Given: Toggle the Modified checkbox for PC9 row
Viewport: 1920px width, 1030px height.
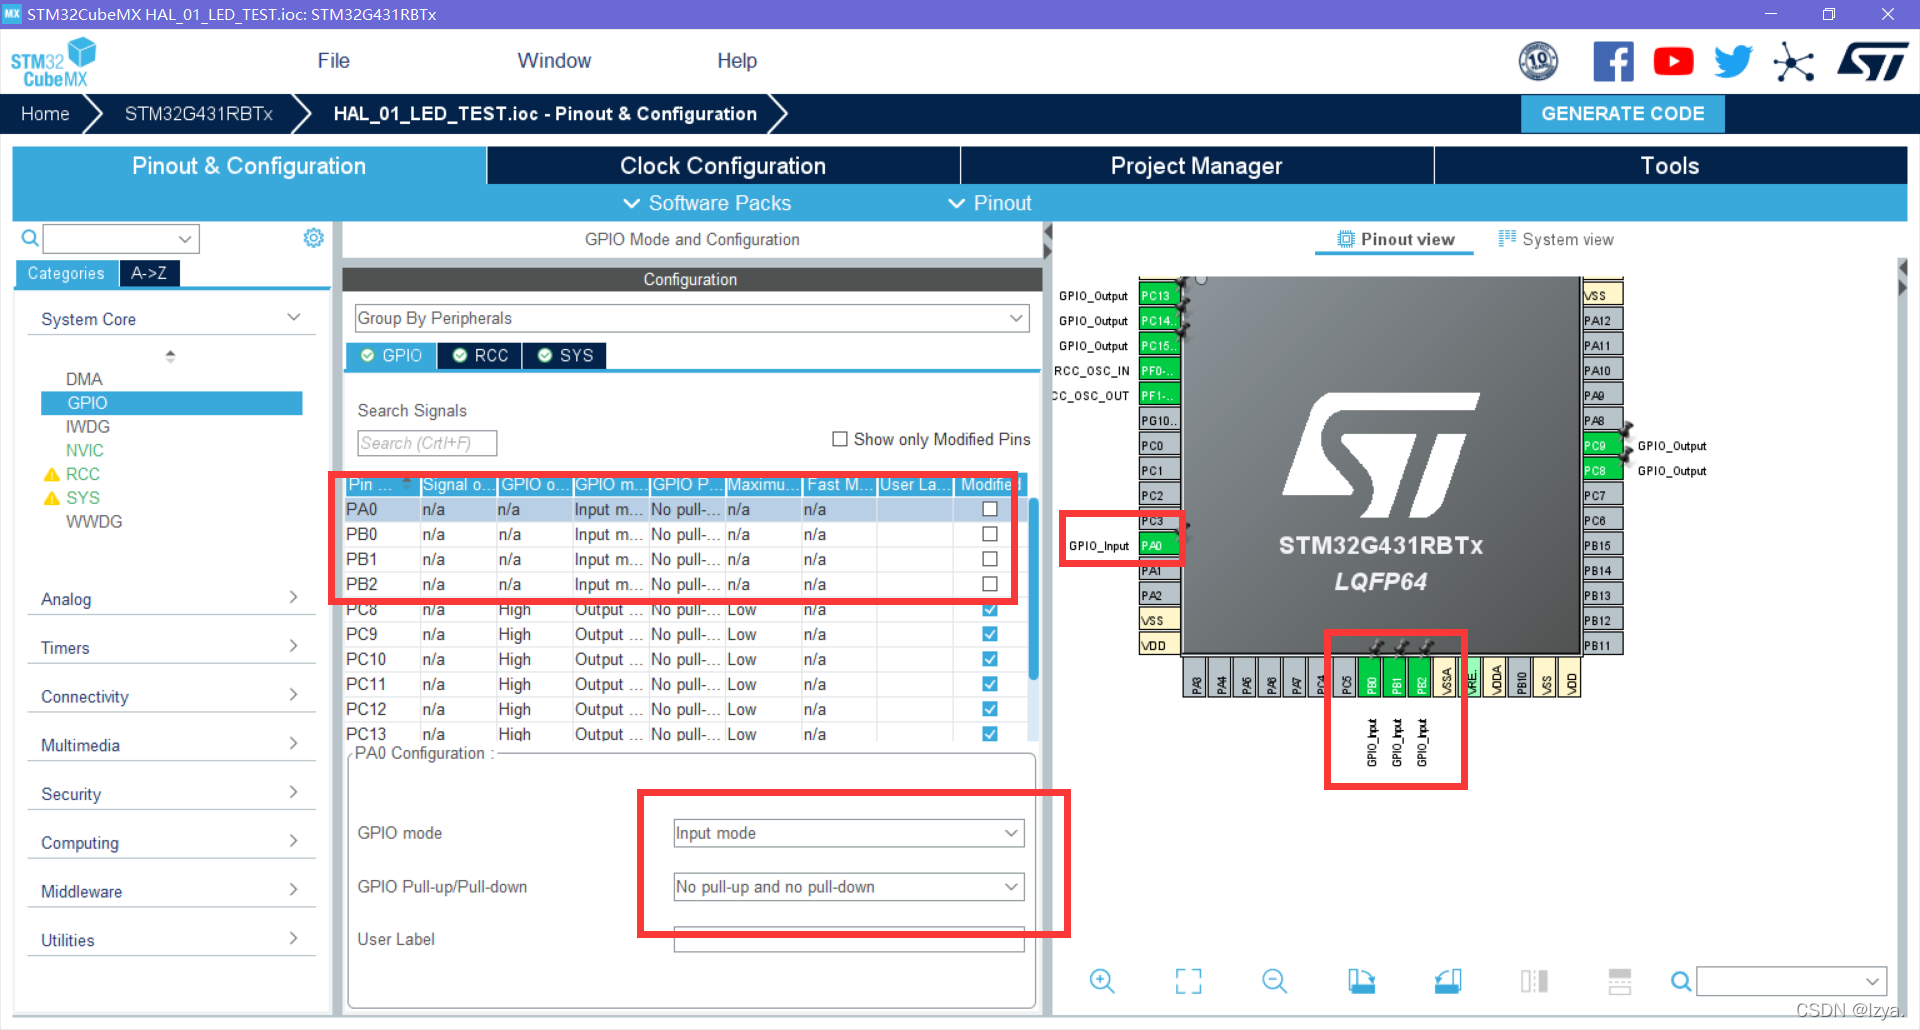Looking at the screenshot, I should (x=990, y=634).
